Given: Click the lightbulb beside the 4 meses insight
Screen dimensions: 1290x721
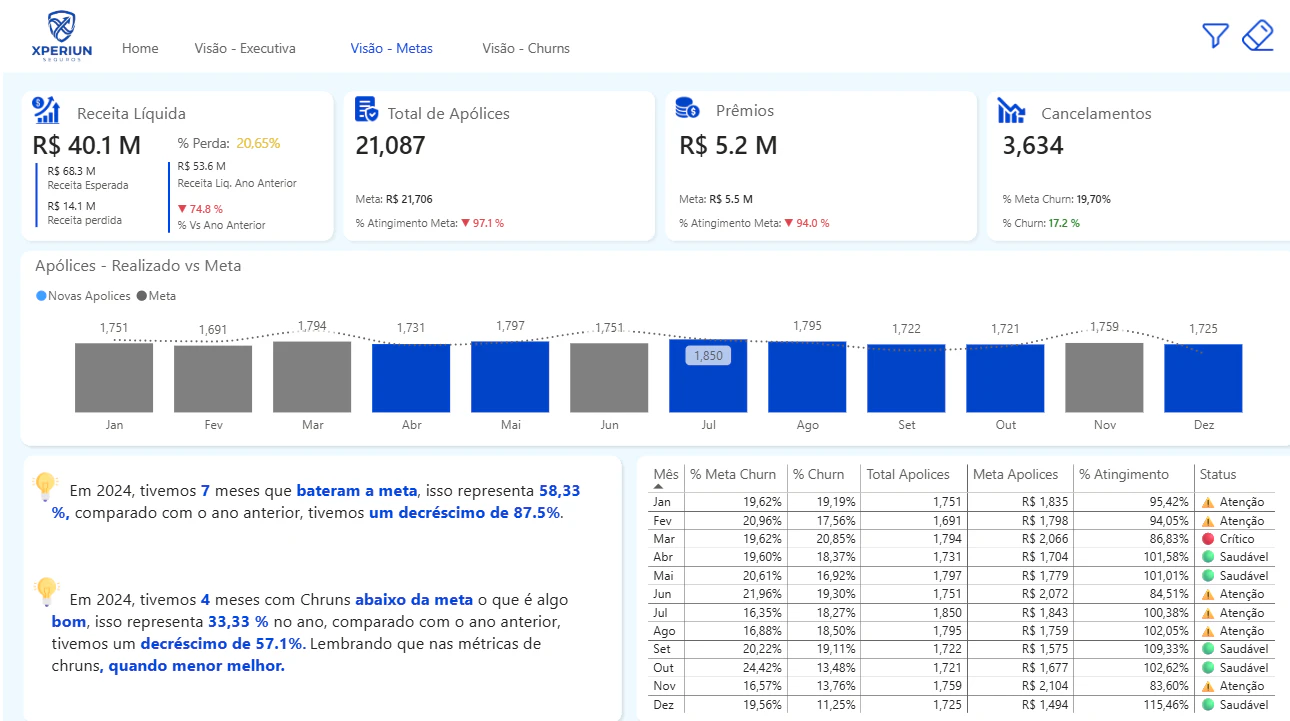Looking at the screenshot, I should point(46,592).
